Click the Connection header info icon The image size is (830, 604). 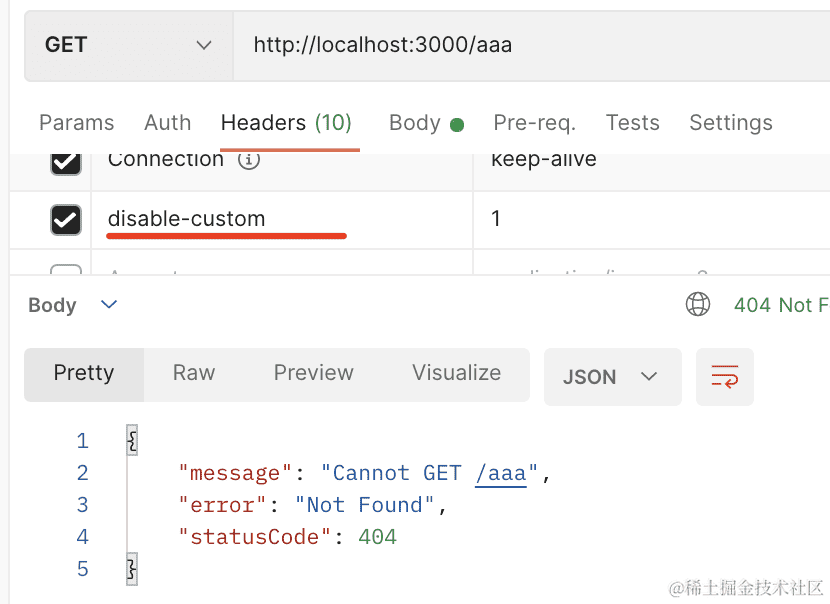coord(248,160)
